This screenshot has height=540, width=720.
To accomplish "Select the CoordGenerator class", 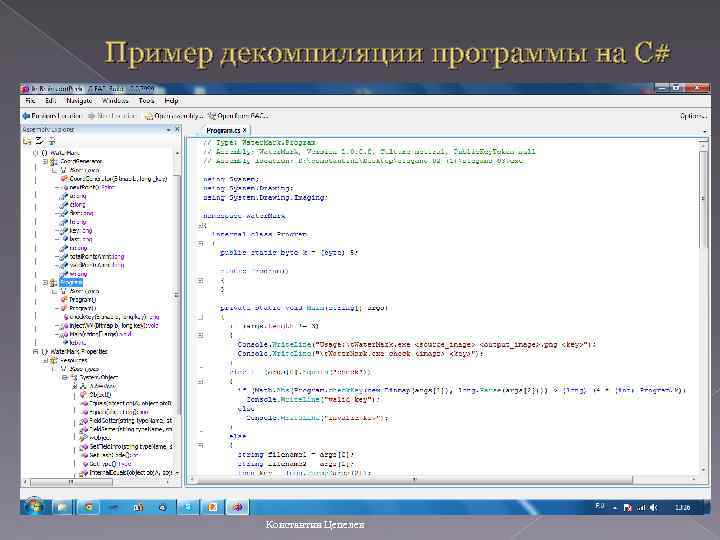I will [x=81, y=162].
